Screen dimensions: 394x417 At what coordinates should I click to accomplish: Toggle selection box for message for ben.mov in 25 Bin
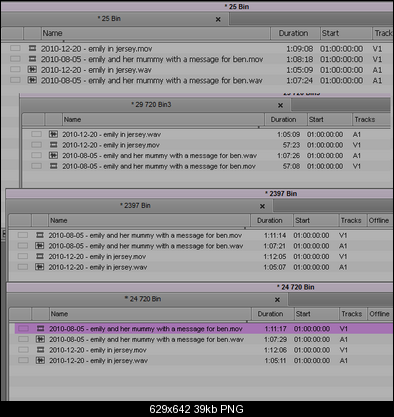pyautogui.click(x=15, y=59)
